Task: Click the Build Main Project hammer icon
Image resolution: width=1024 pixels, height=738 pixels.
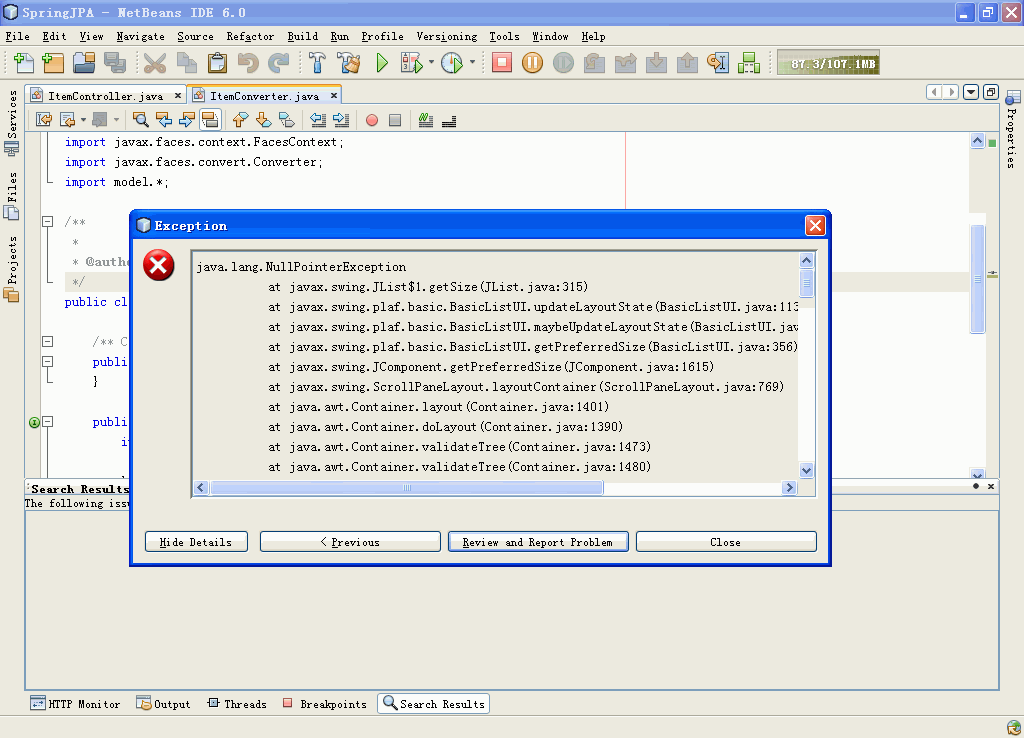Action: (x=317, y=63)
